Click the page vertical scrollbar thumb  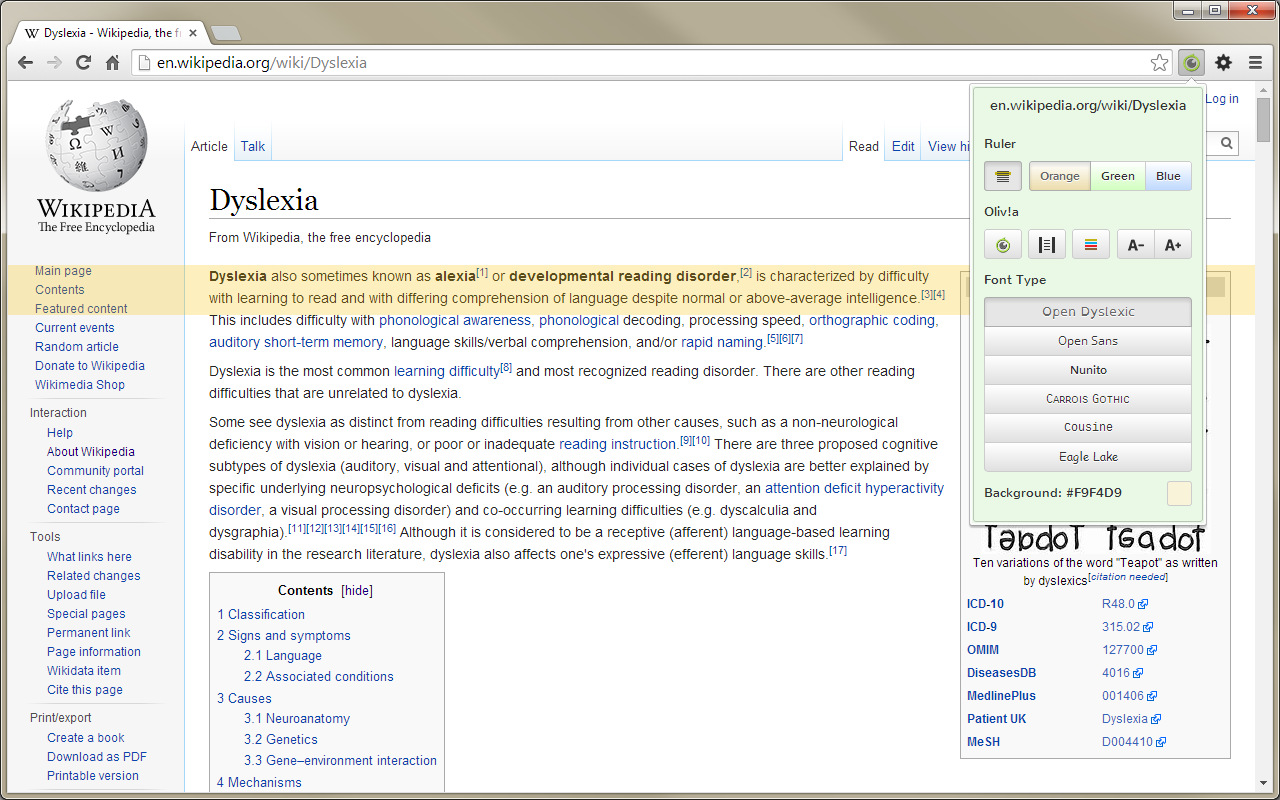point(1264,122)
